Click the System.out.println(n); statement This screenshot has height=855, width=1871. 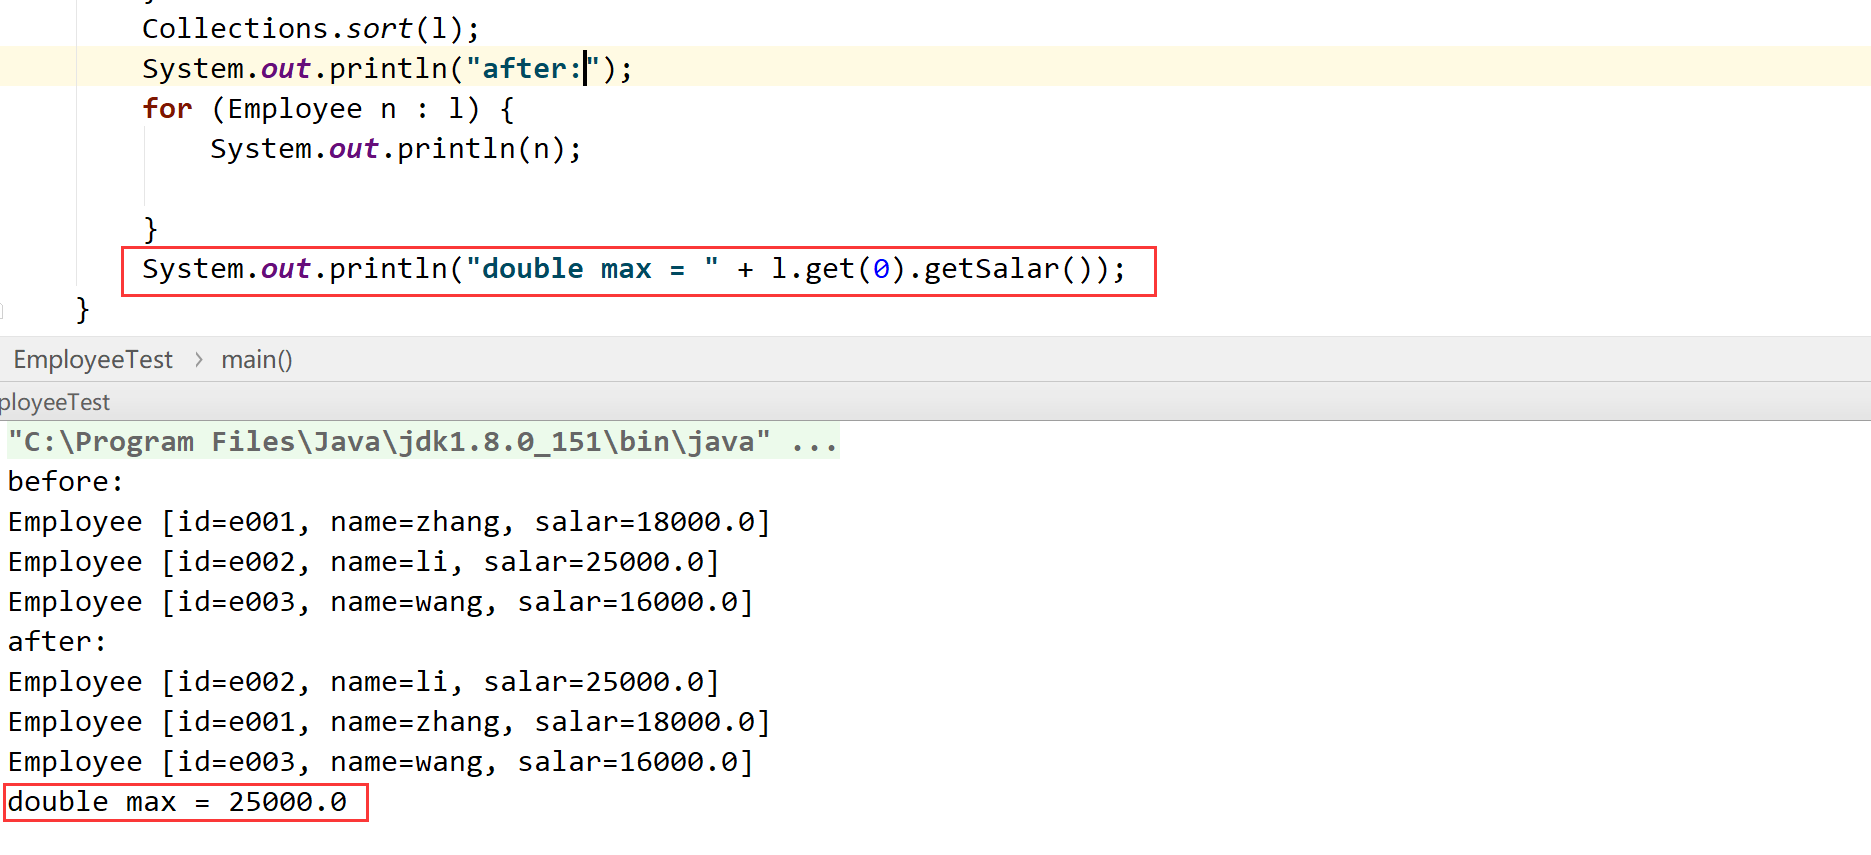pos(396,148)
